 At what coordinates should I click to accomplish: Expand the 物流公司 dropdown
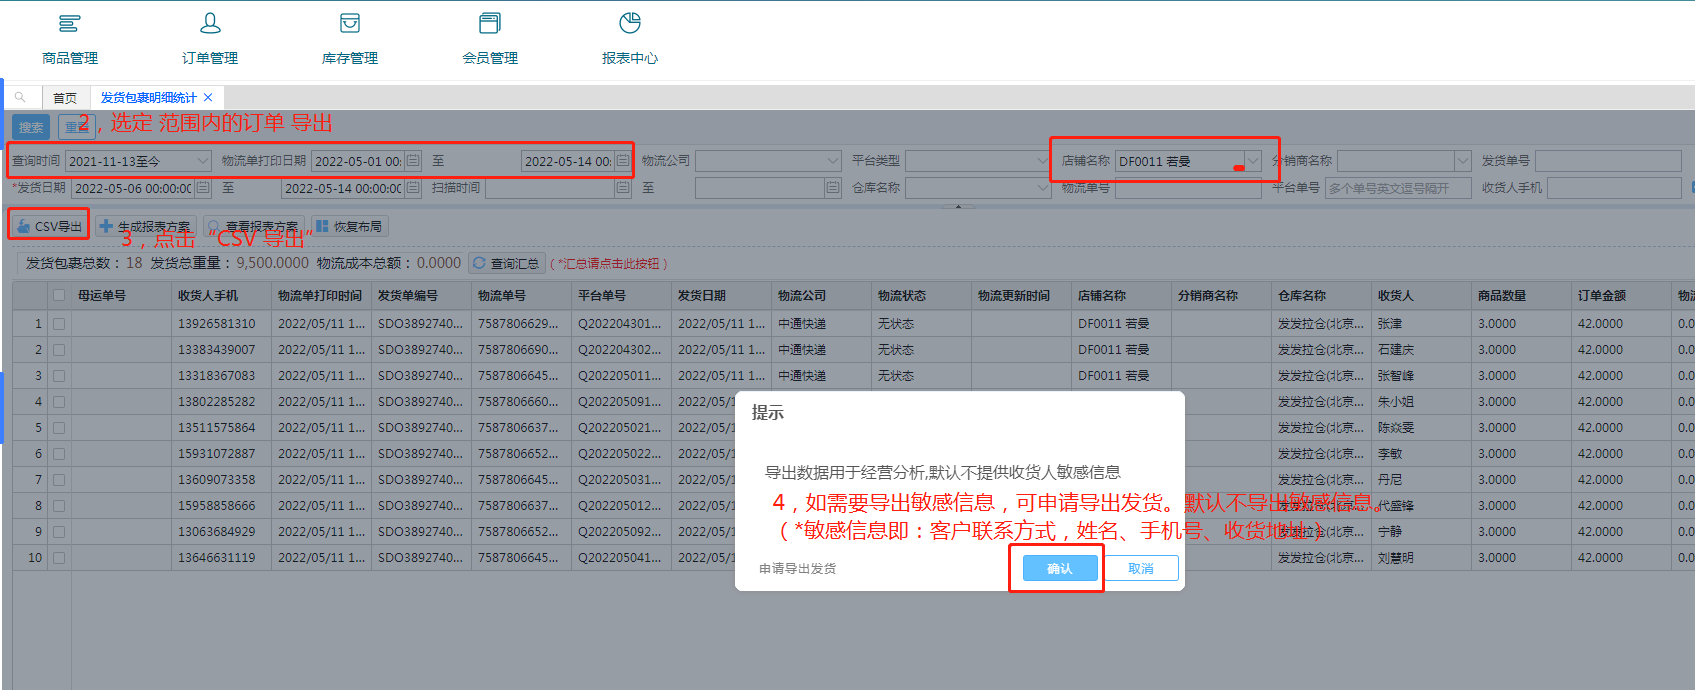click(x=833, y=161)
